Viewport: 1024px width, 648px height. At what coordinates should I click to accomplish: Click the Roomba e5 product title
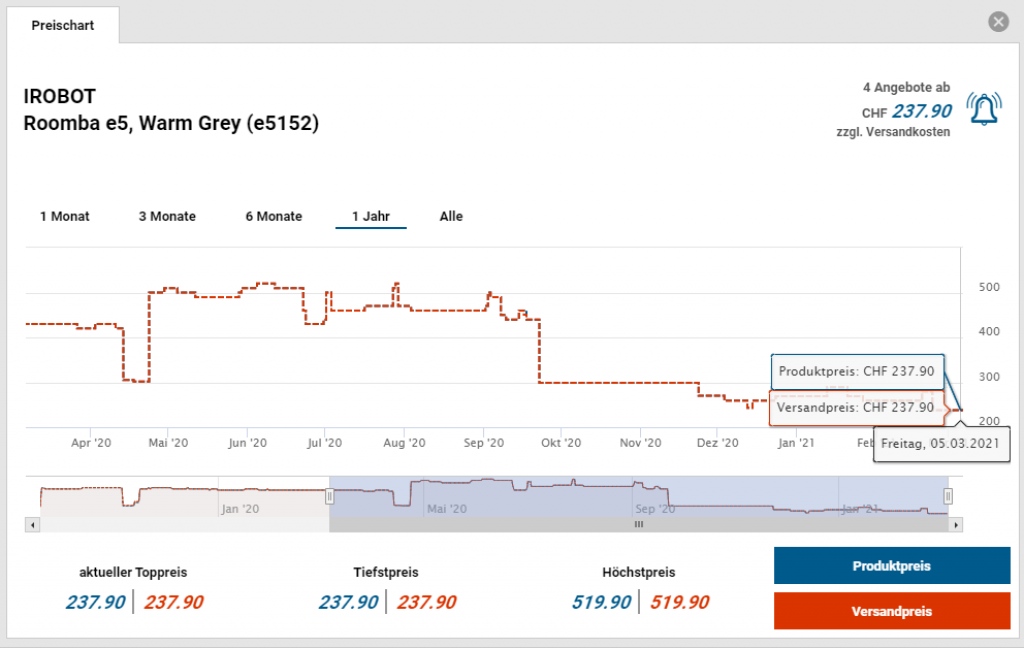171,123
